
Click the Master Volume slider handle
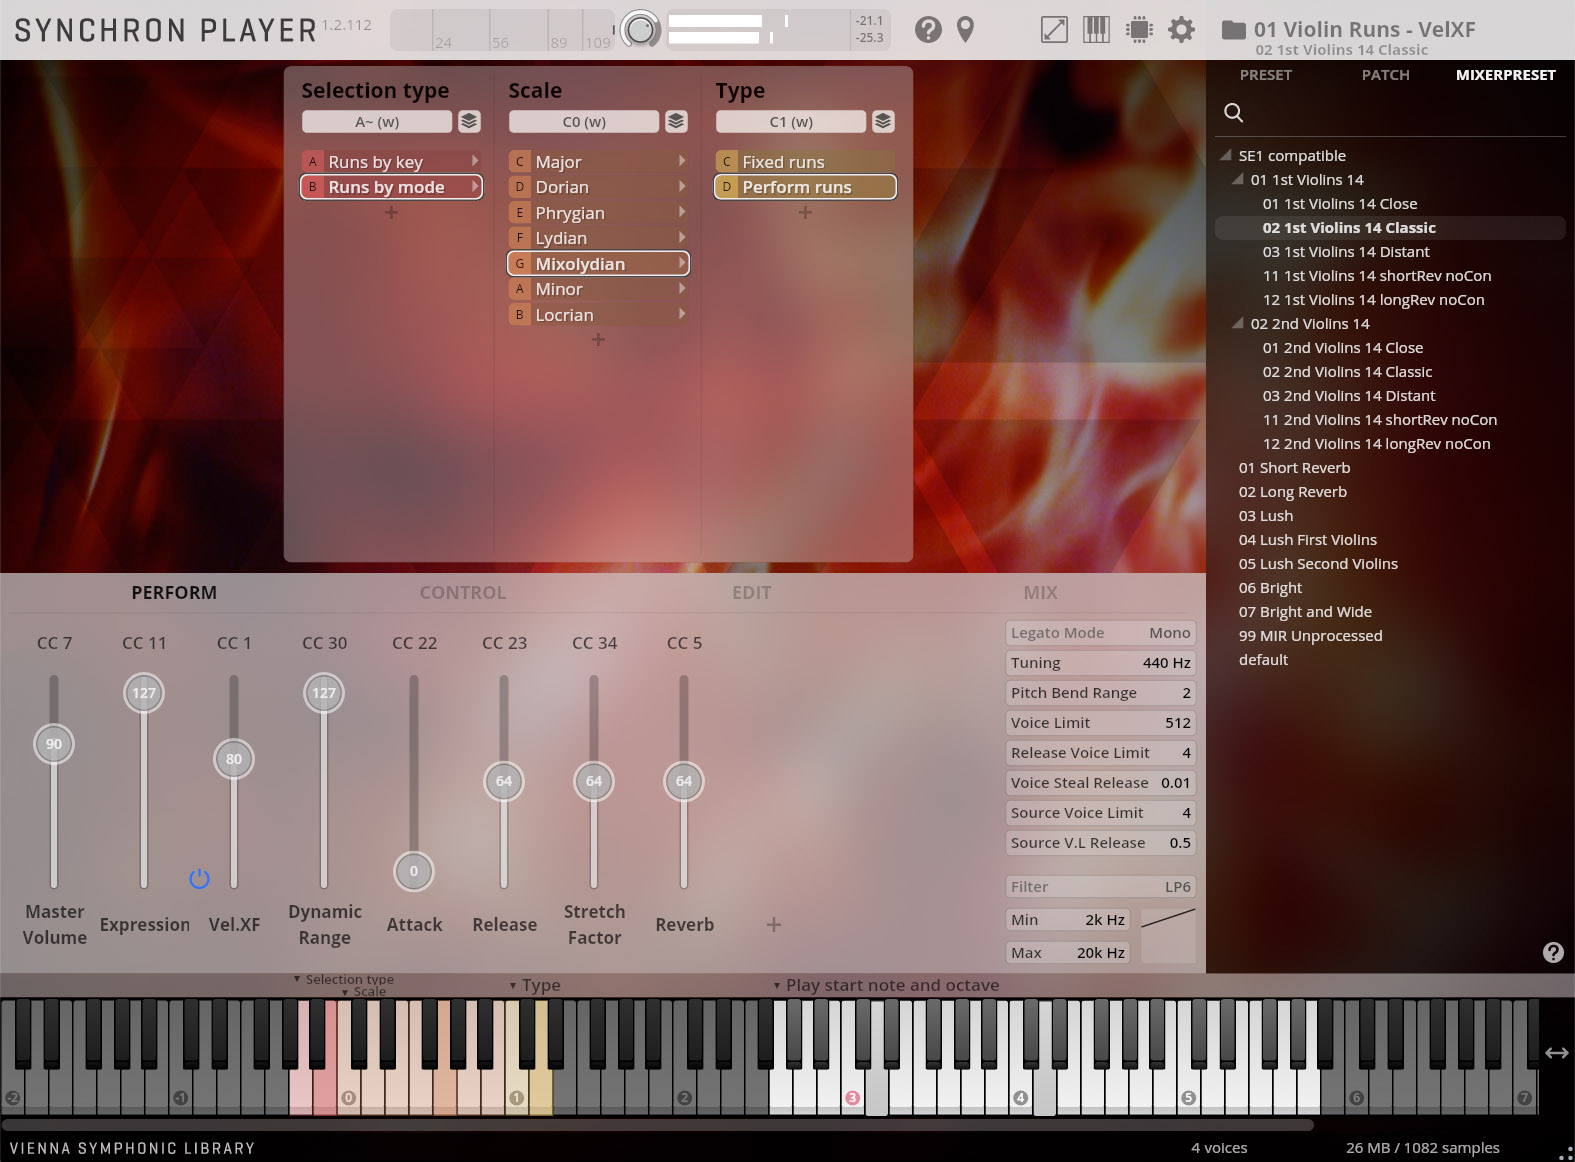click(54, 744)
